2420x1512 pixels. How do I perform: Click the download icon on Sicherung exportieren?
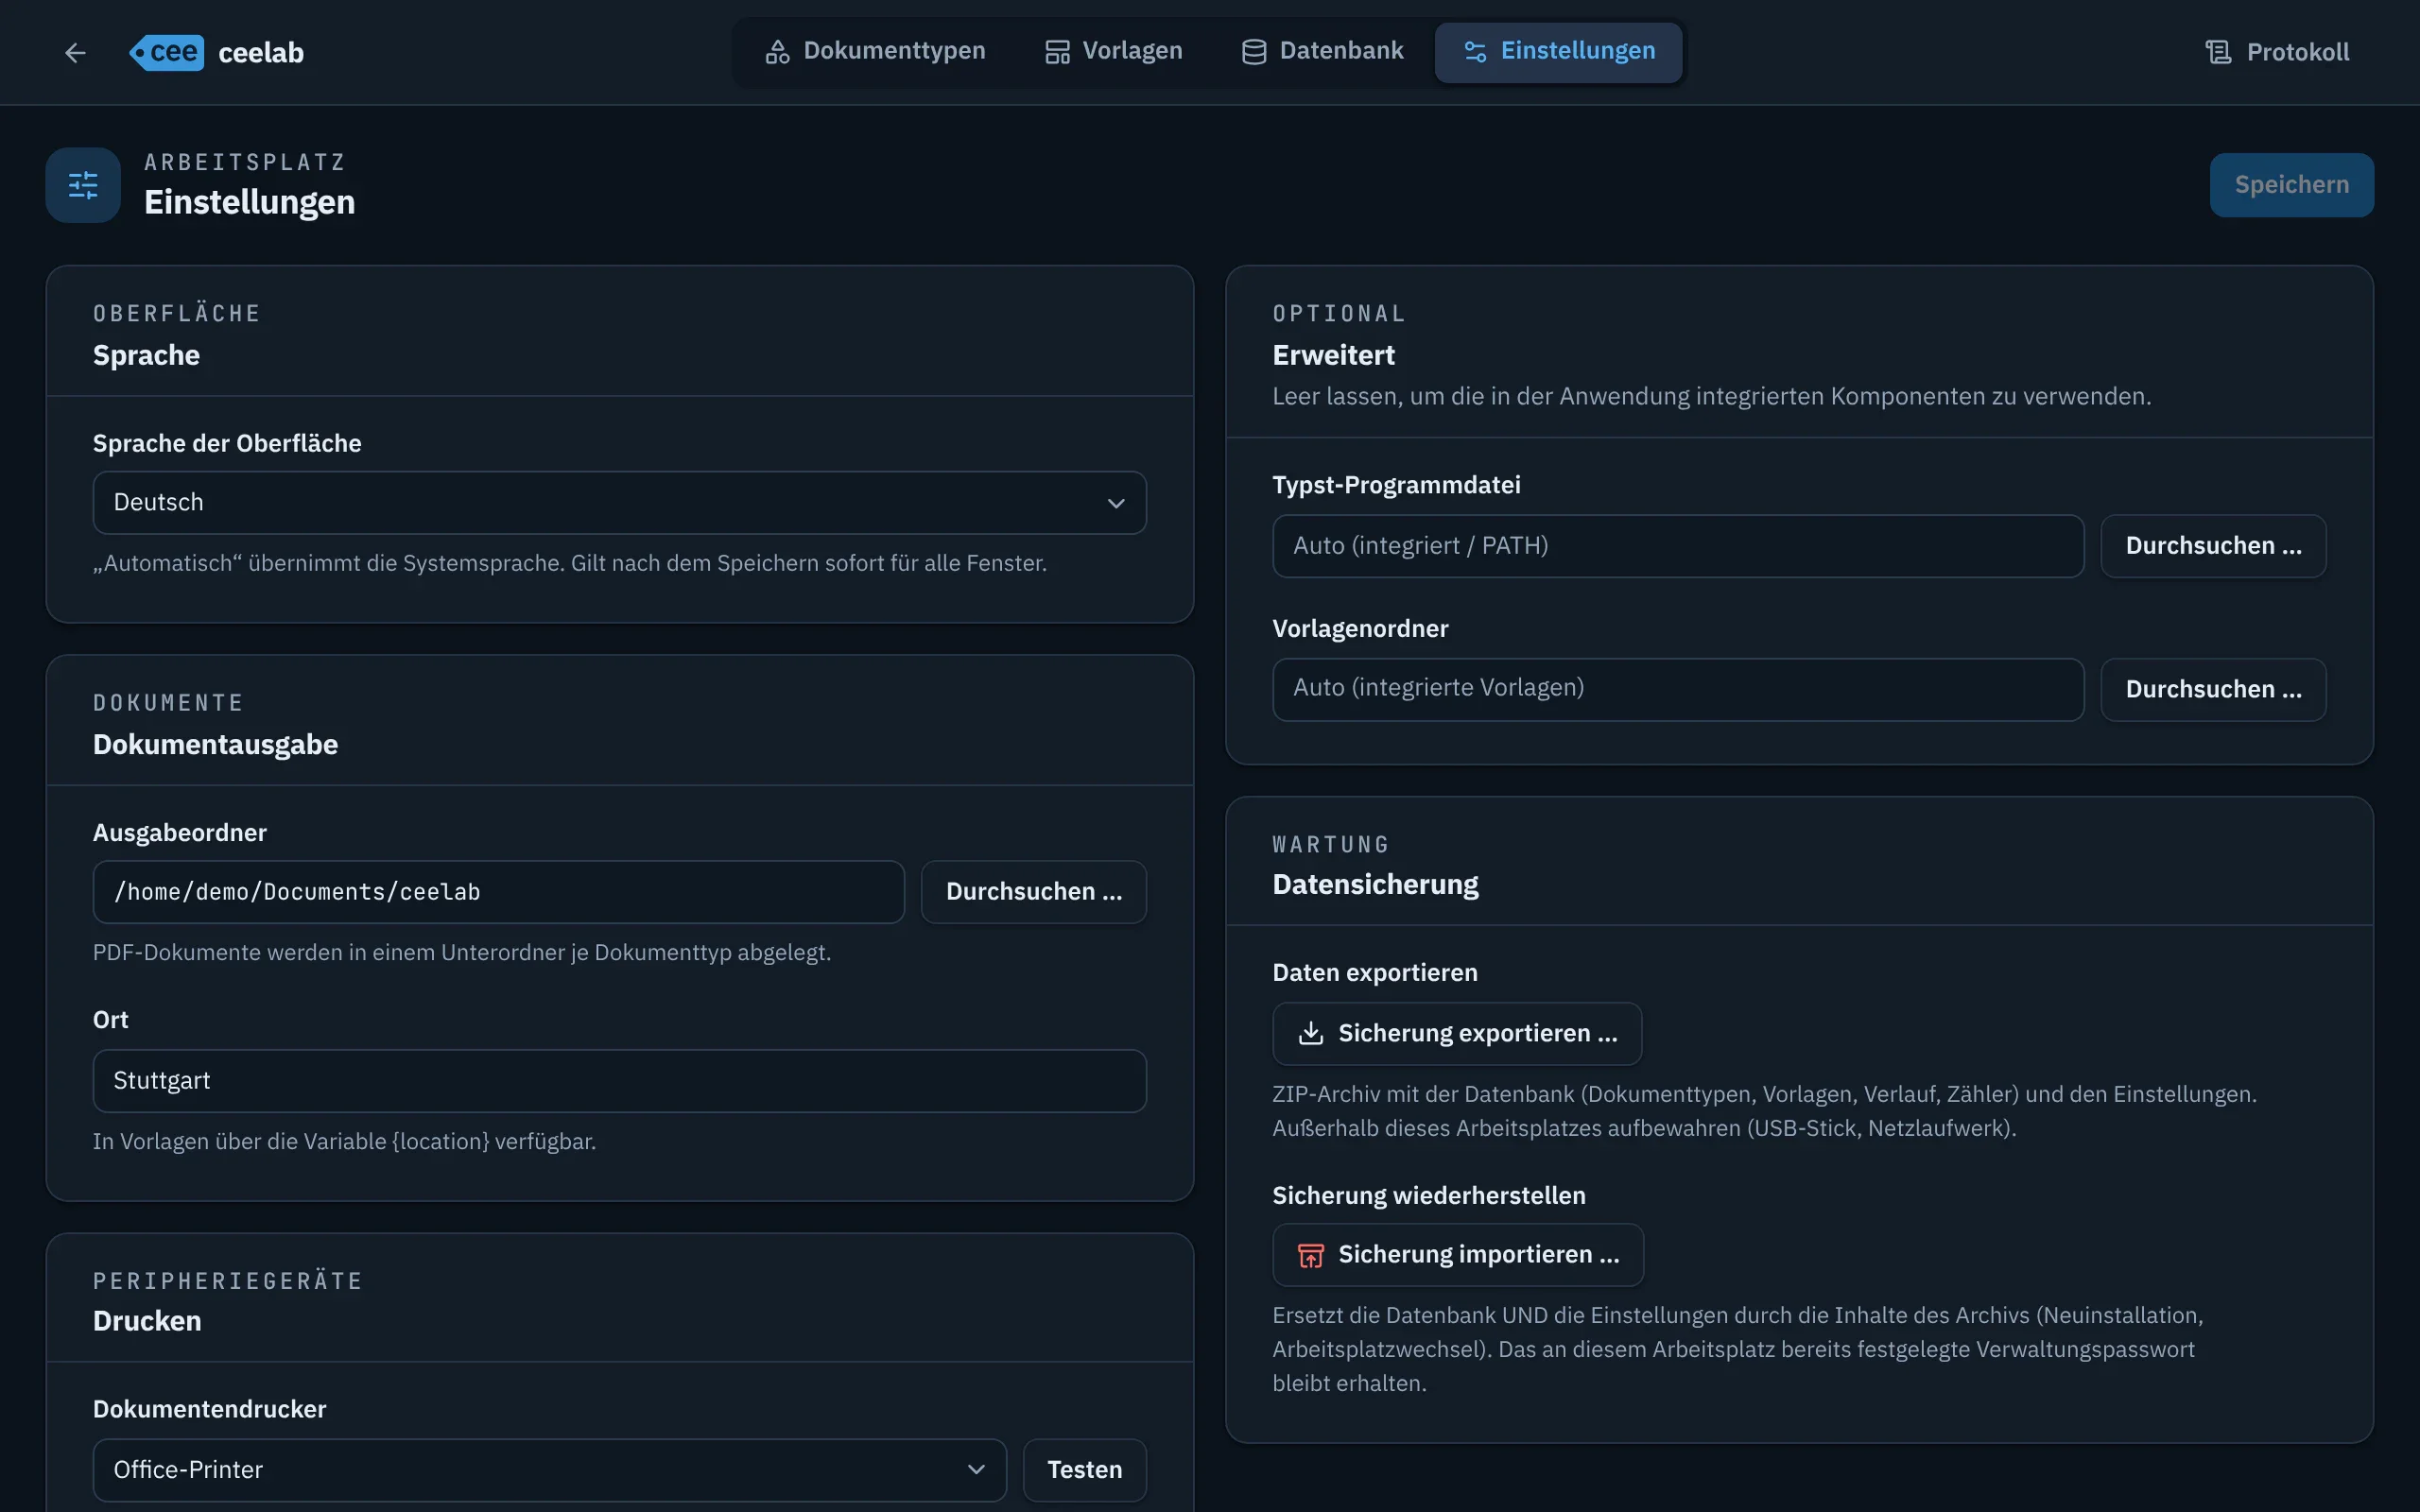point(1310,1033)
